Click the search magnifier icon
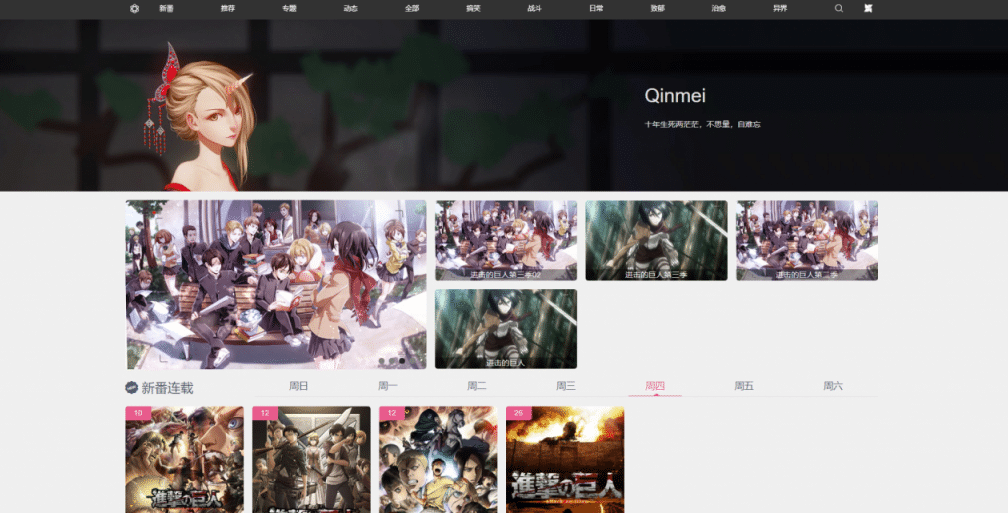Viewport: 1008px width, 513px height. click(x=839, y=8)
